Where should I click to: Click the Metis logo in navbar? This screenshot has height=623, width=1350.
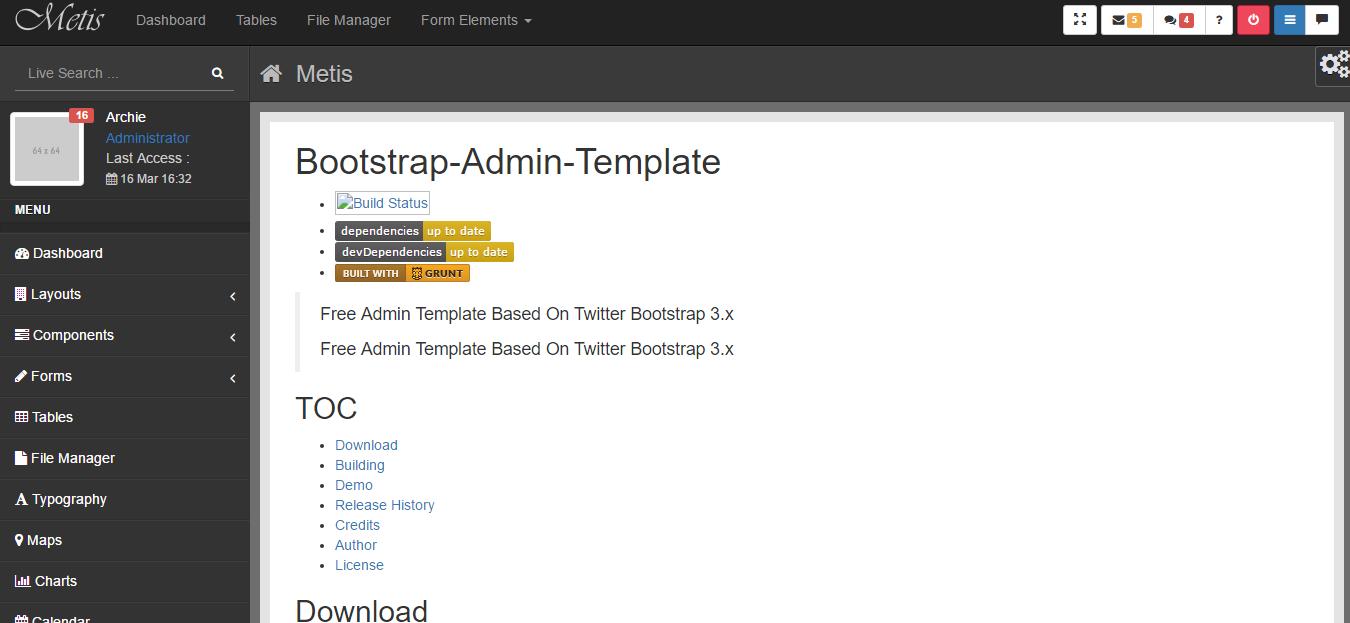pyautogui.click(x=60, y=19)
